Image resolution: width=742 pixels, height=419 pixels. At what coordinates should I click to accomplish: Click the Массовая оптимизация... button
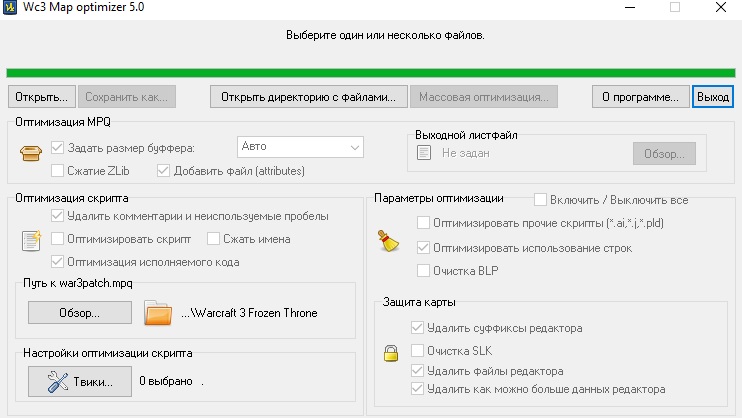pos(484,97)
